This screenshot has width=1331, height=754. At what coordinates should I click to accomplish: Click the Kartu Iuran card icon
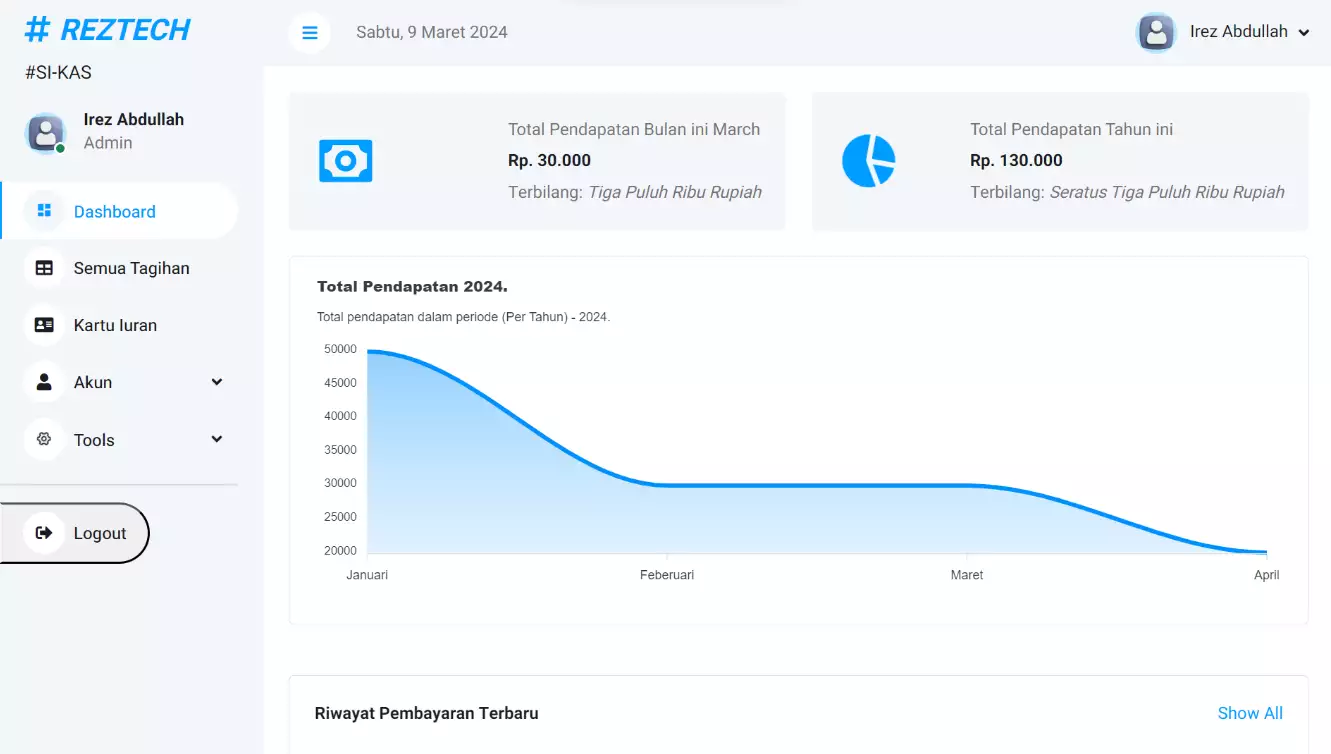(44, 325)
